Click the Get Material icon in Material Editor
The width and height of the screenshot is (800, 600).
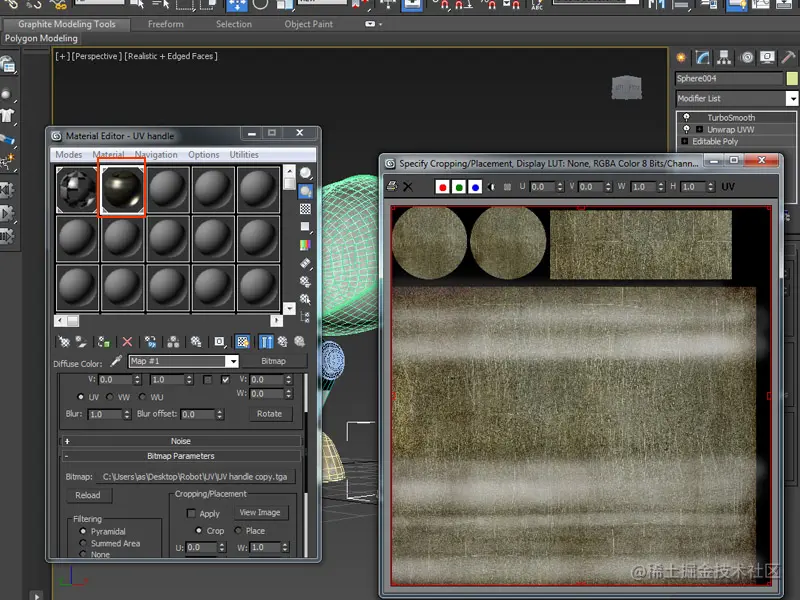point(64,341)
